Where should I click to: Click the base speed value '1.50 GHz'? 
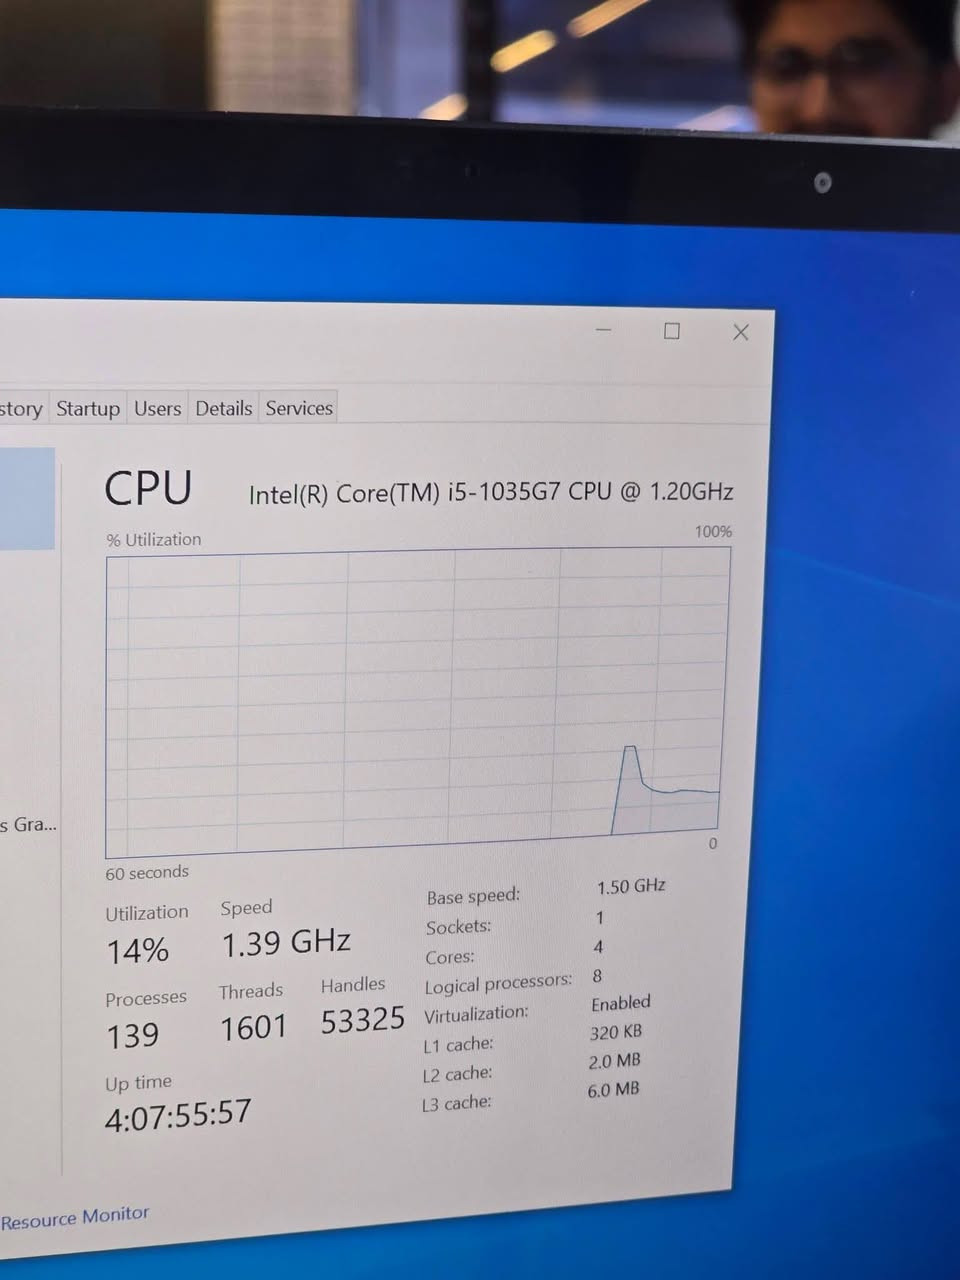point(631,886)
